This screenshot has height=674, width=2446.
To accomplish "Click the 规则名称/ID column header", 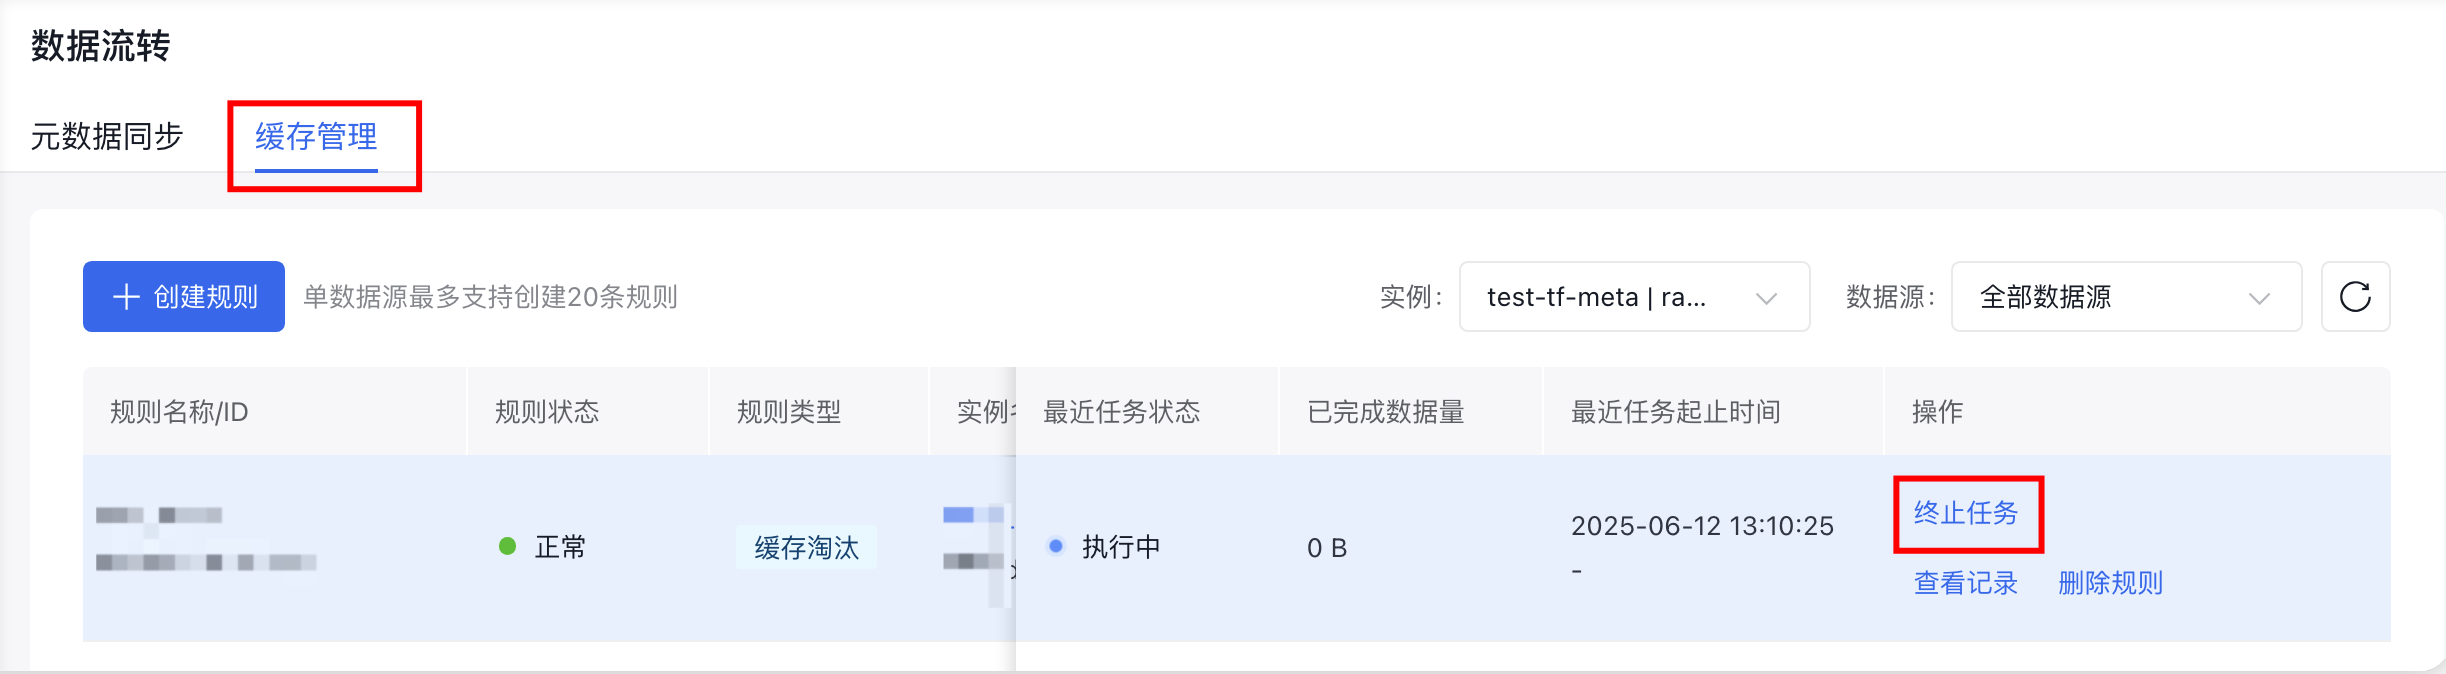I will (179, 412).
